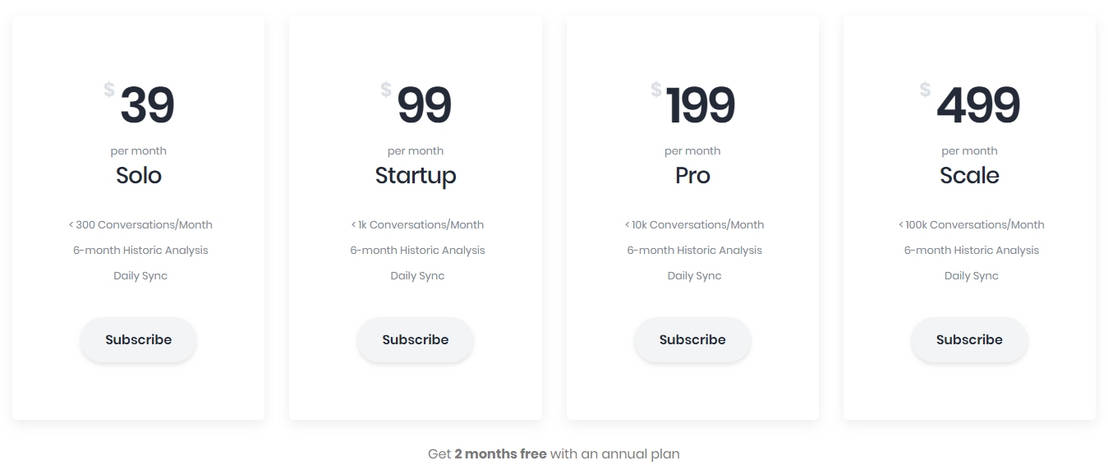Click Daily Sync in the Solo card

click(140, 276)
